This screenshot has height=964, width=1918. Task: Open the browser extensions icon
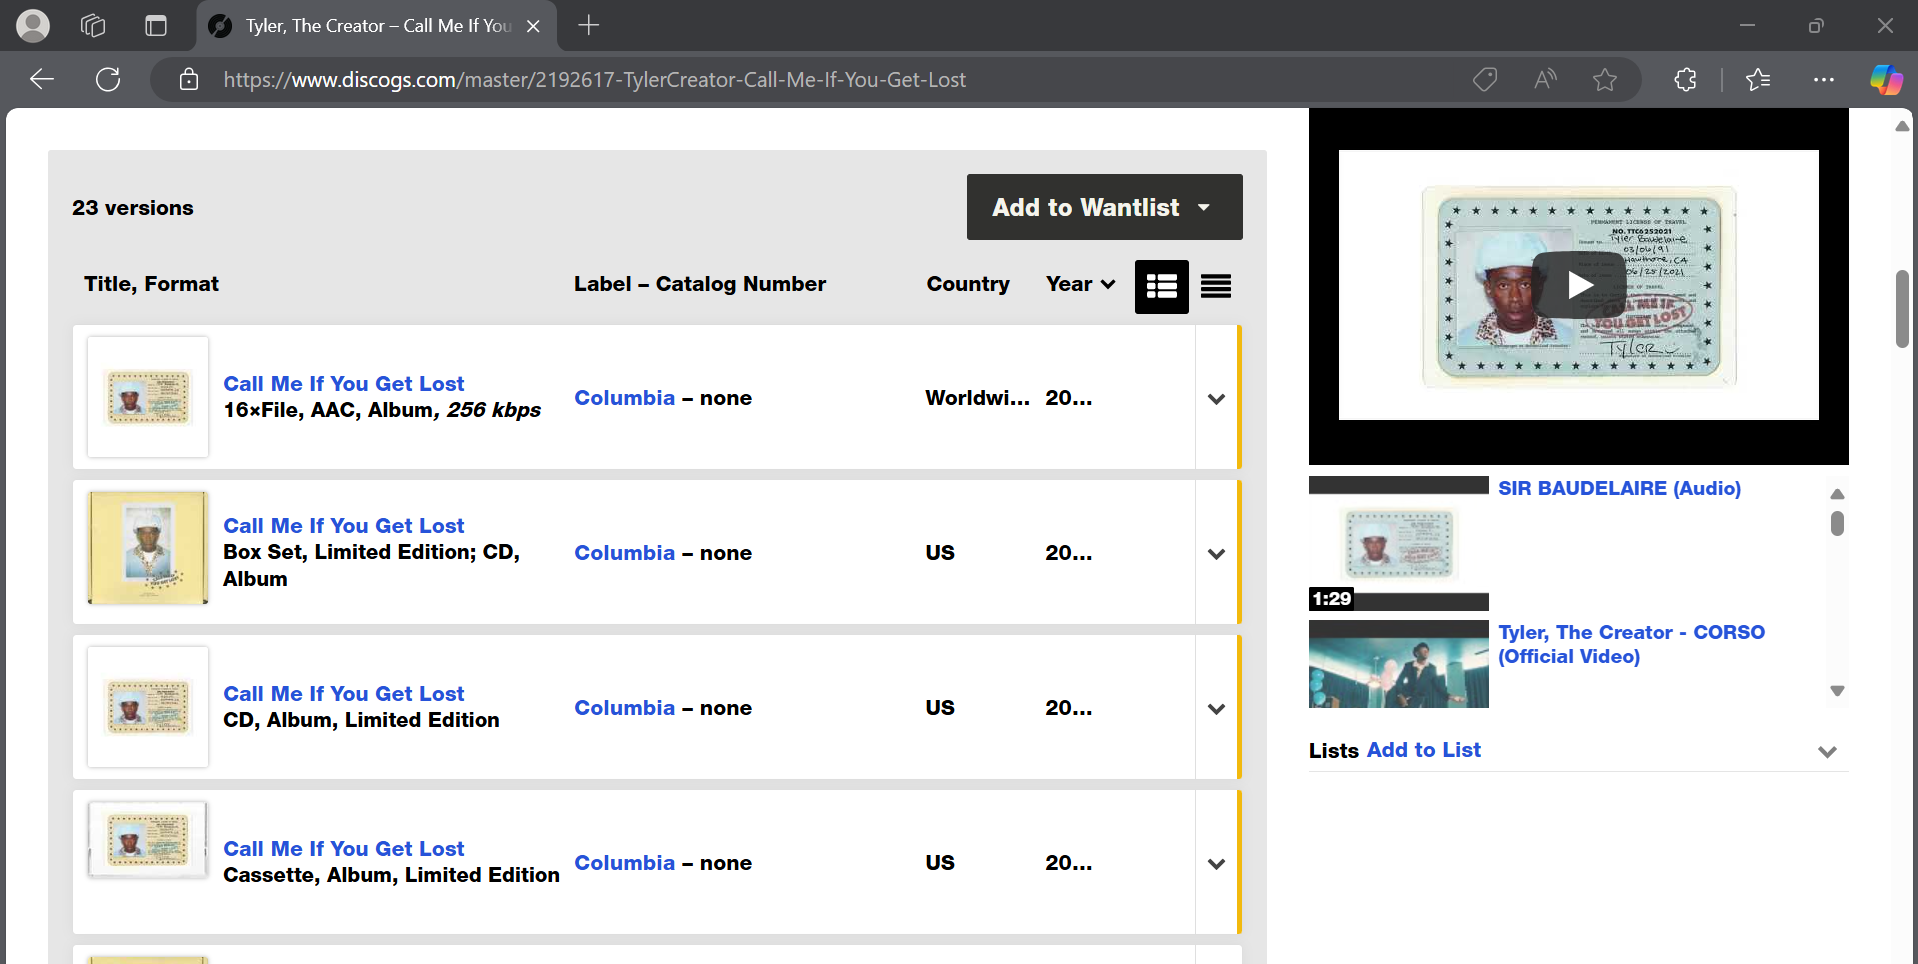tap(1686, 80)
